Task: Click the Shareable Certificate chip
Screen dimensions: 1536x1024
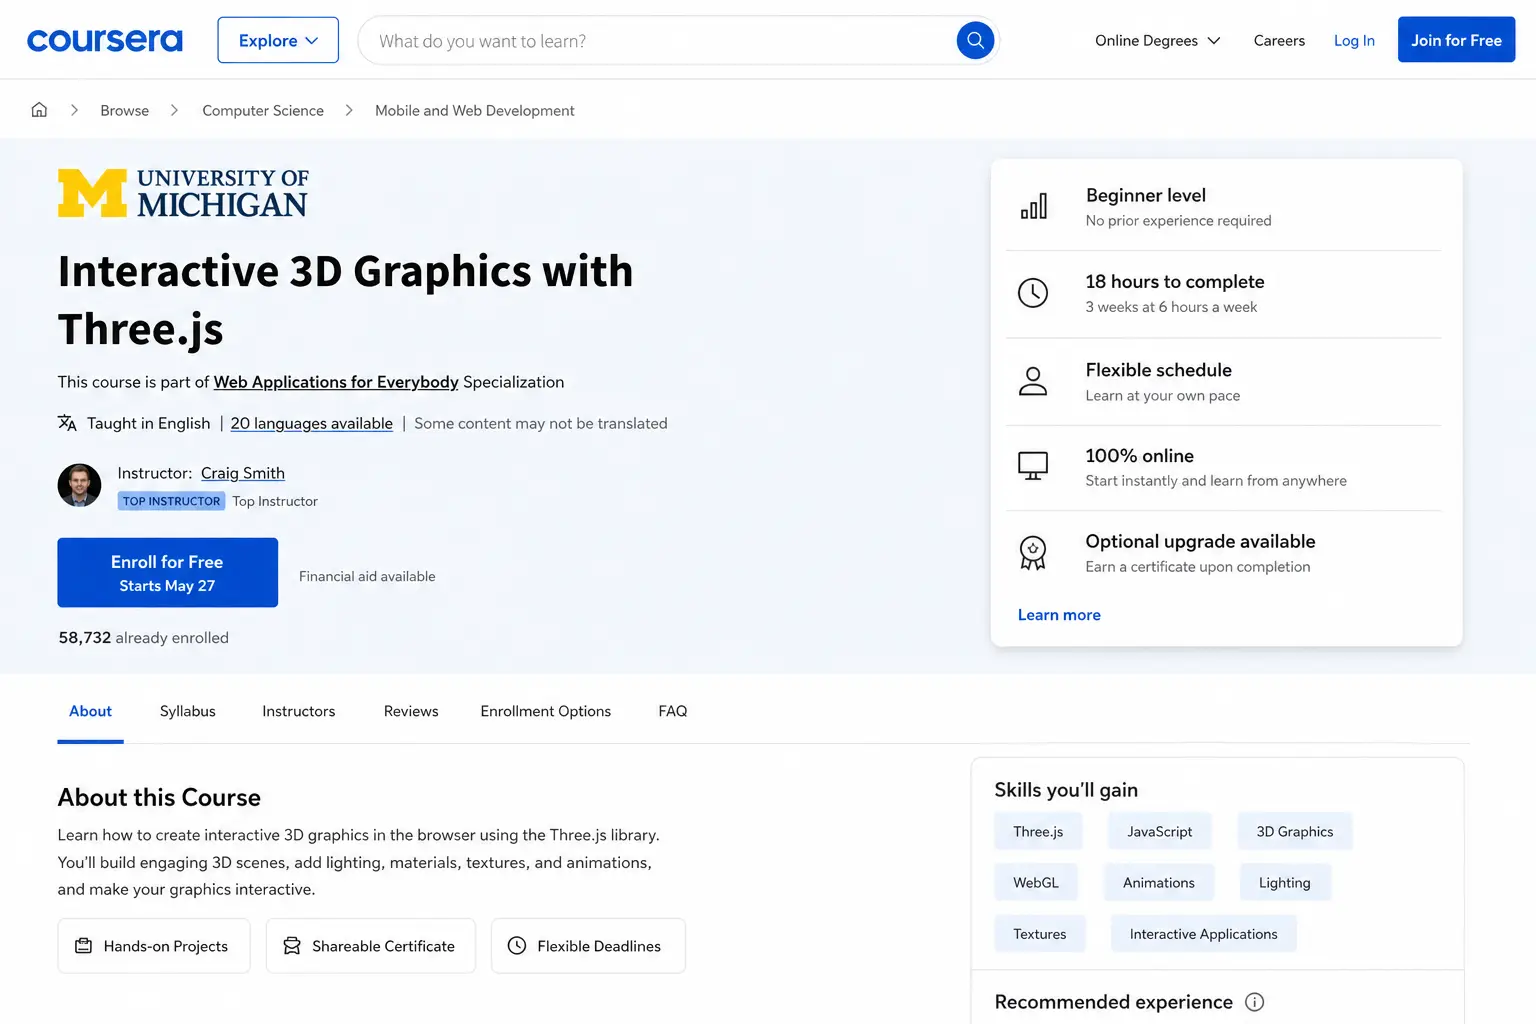Action: (371, 946)
